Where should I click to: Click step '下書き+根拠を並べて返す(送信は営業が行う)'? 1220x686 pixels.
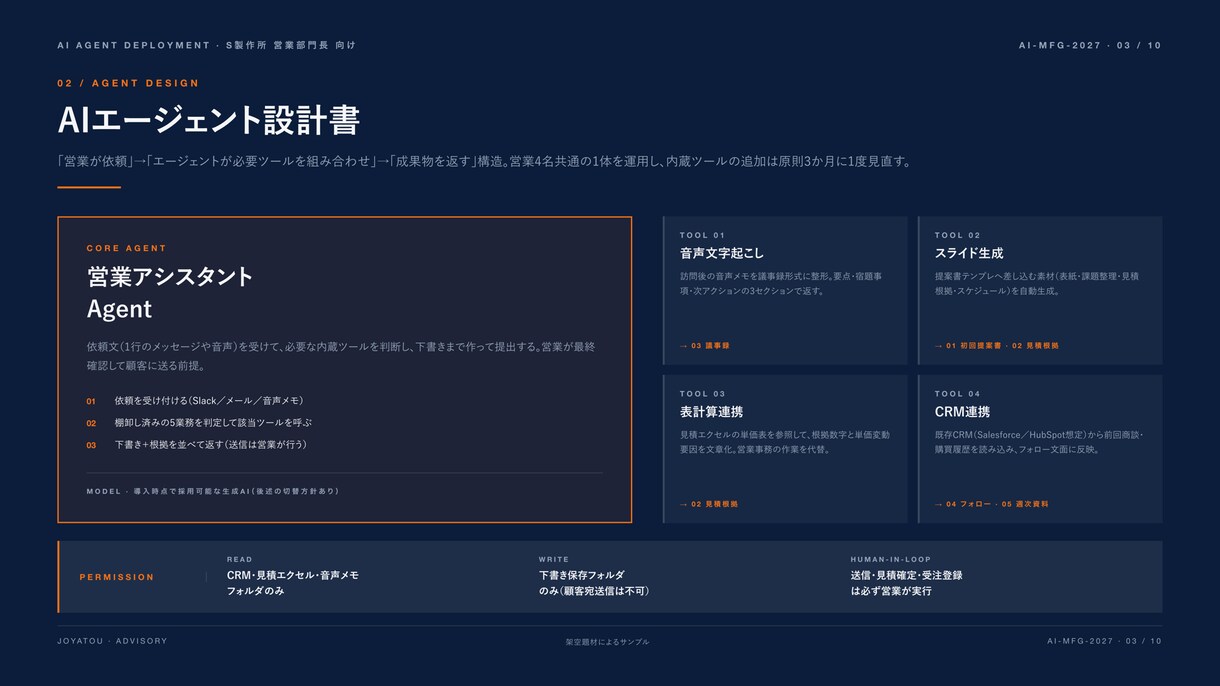pyautogui.click(x=210, y=444)
